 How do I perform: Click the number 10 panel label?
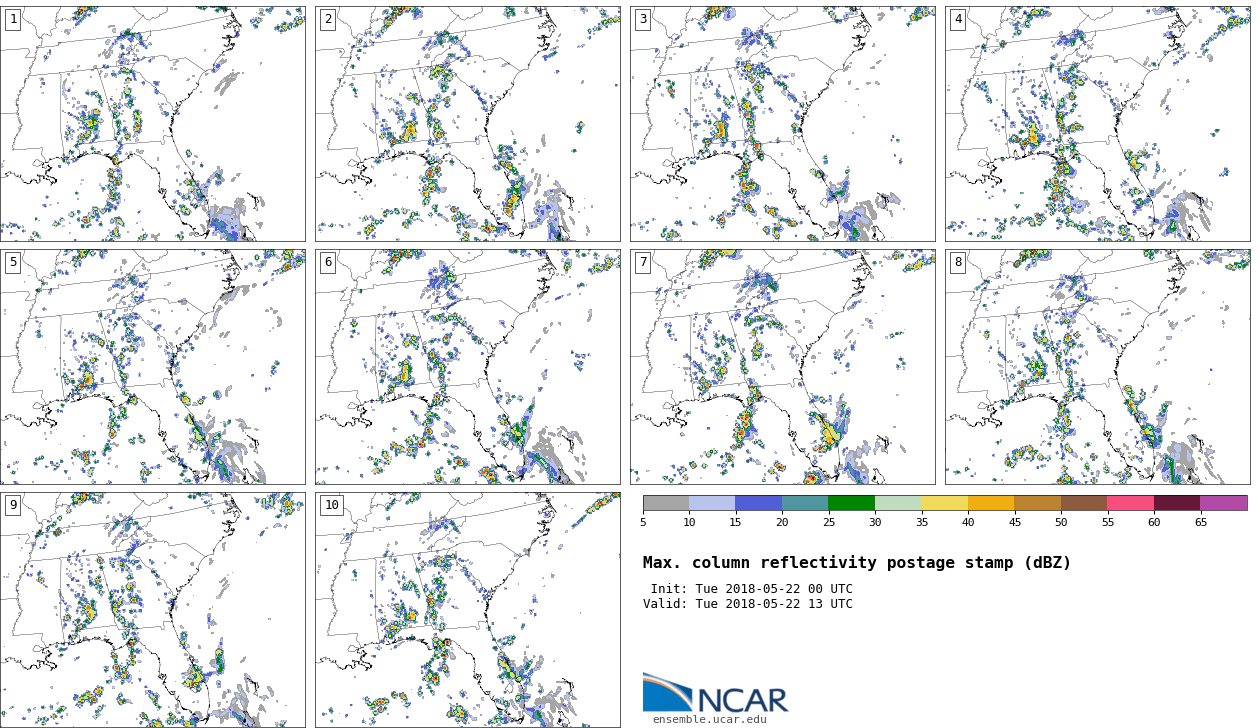tap(331, 505)
